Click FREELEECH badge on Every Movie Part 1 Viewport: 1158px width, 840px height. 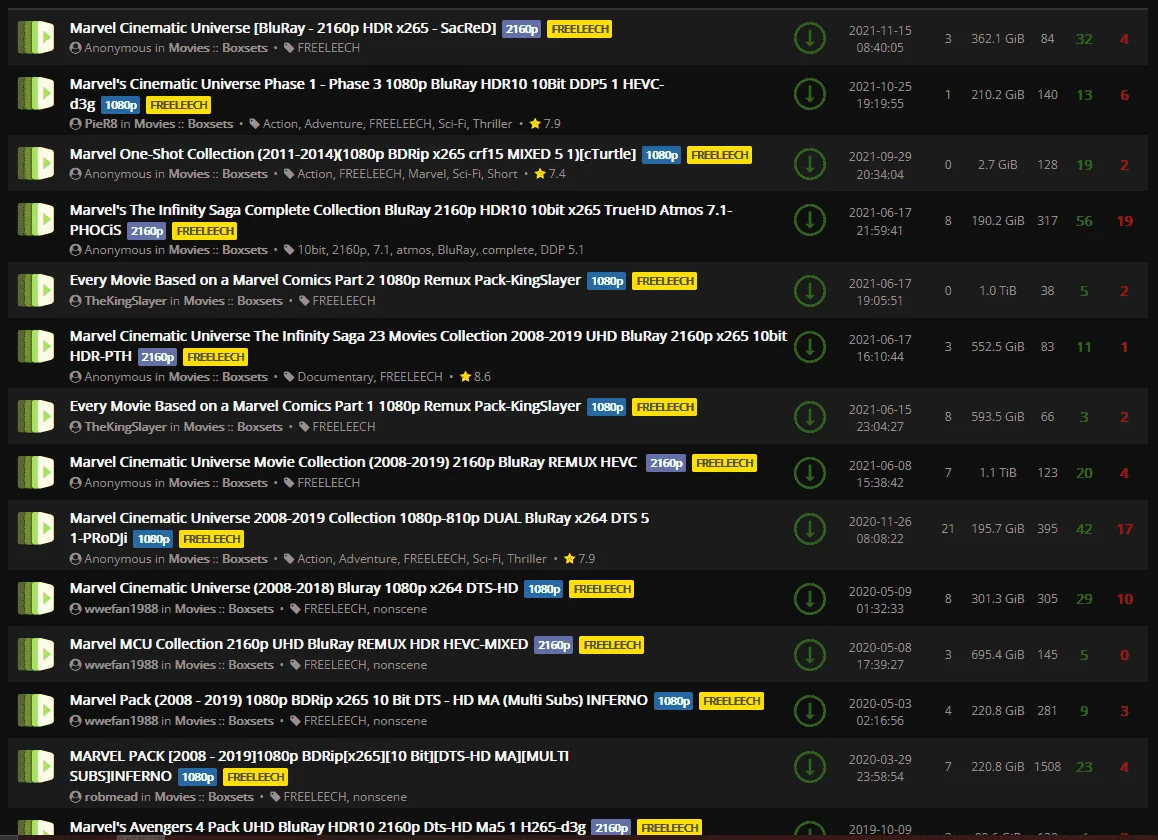pos(665,407)
